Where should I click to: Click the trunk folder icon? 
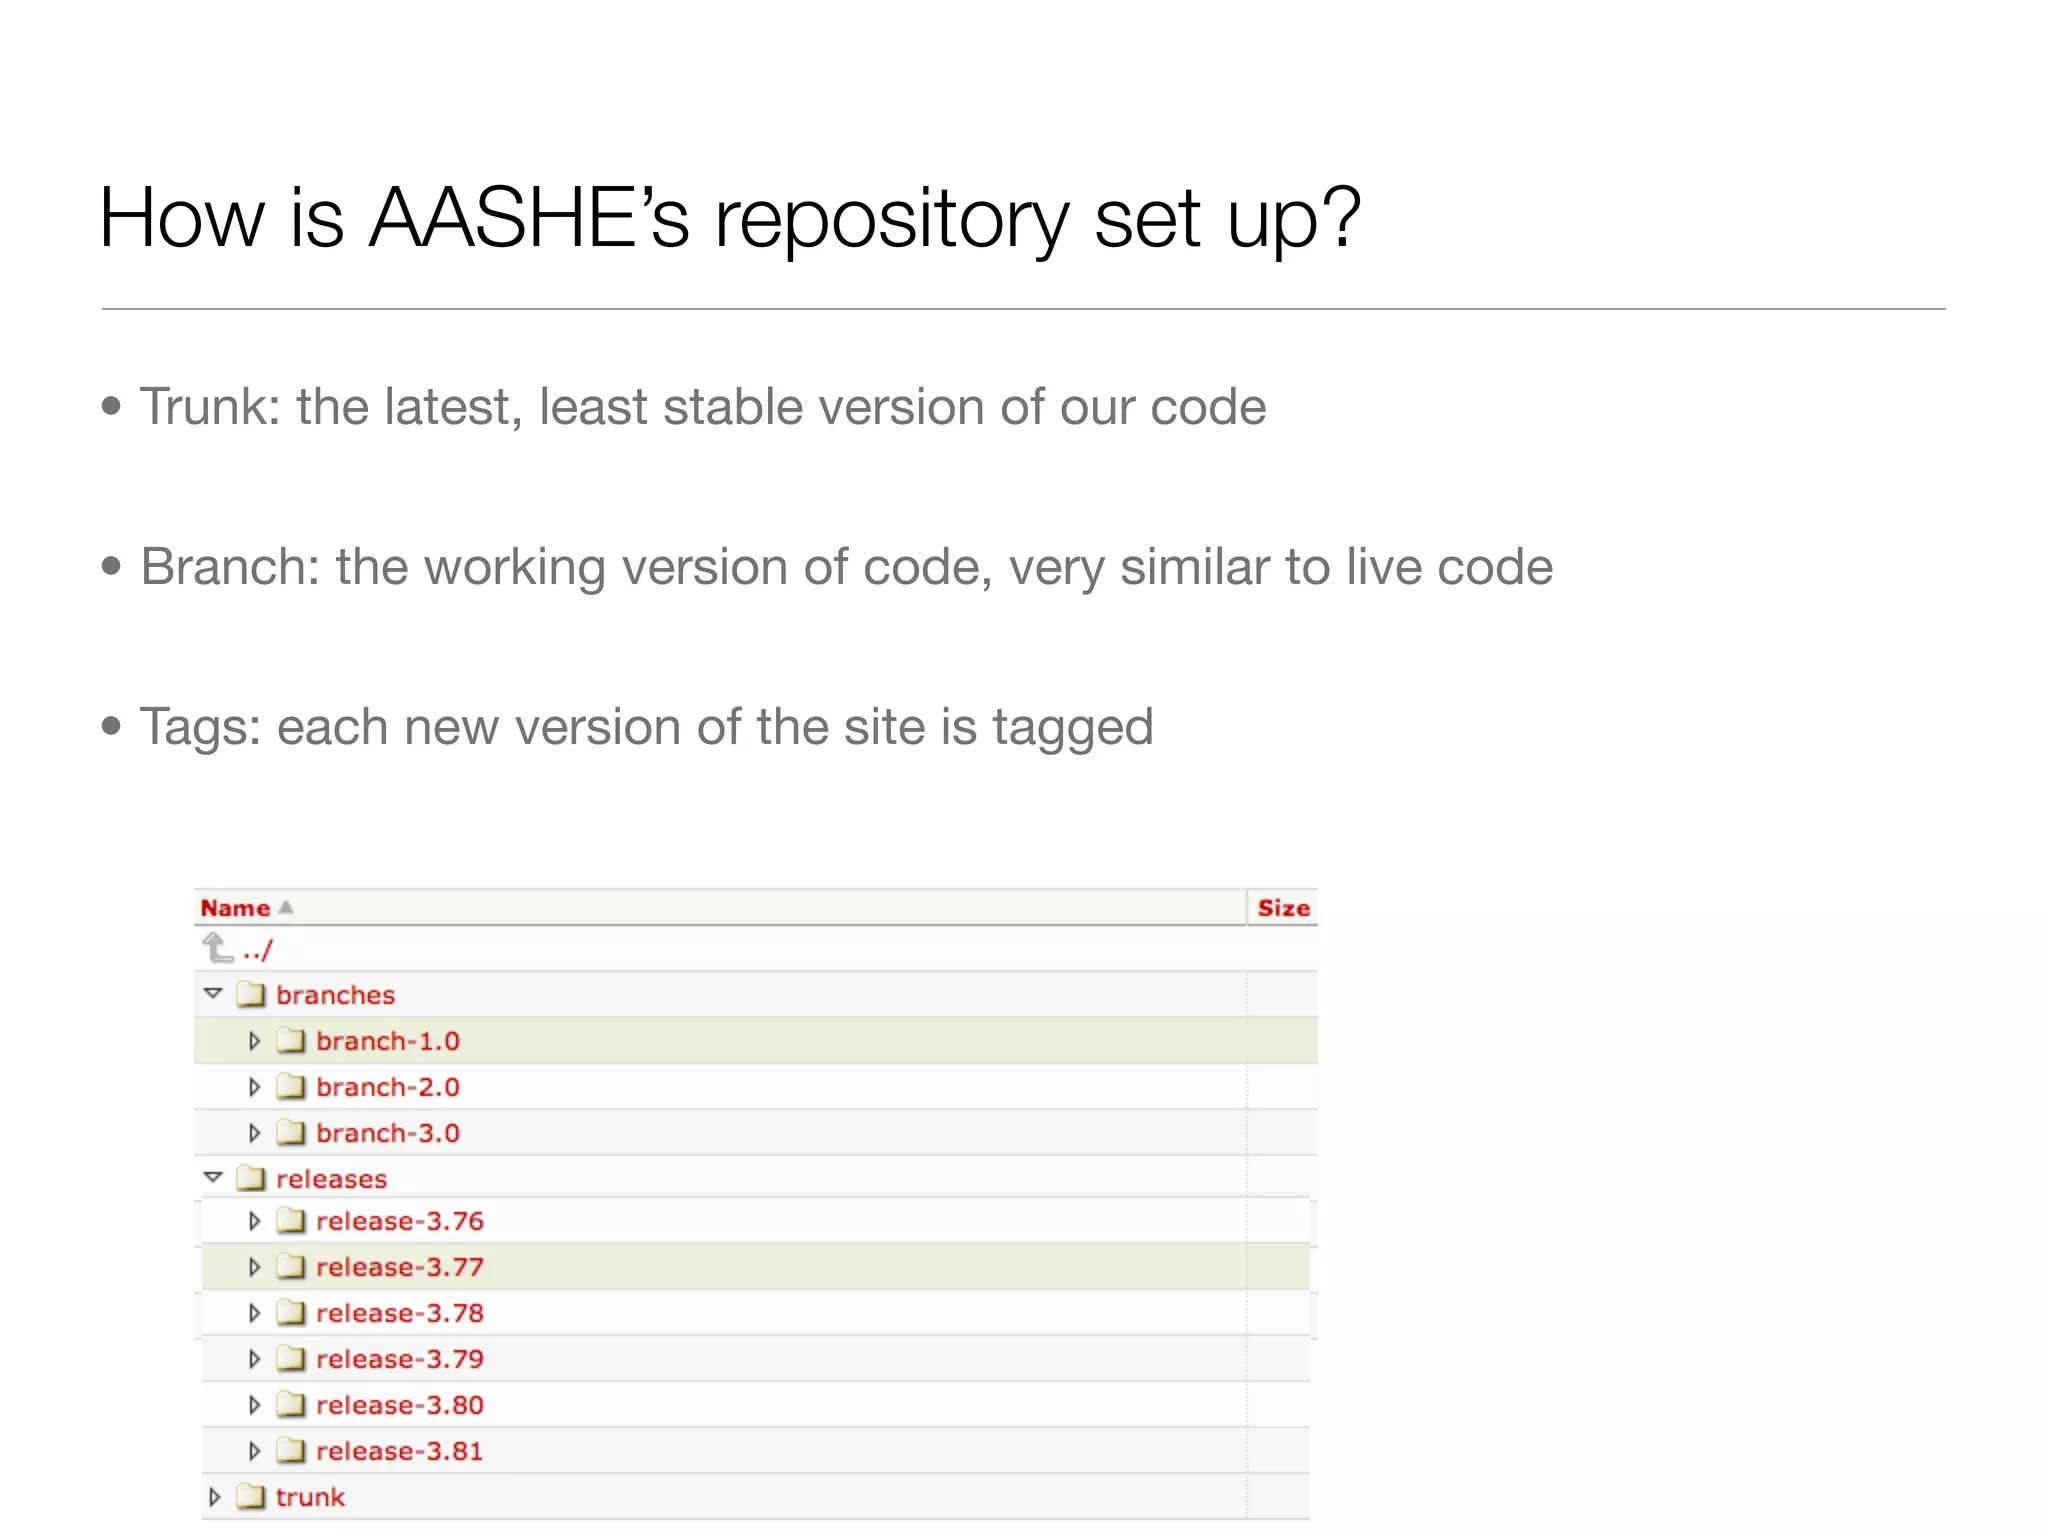pyautogui.click(x=251, y=1497)
